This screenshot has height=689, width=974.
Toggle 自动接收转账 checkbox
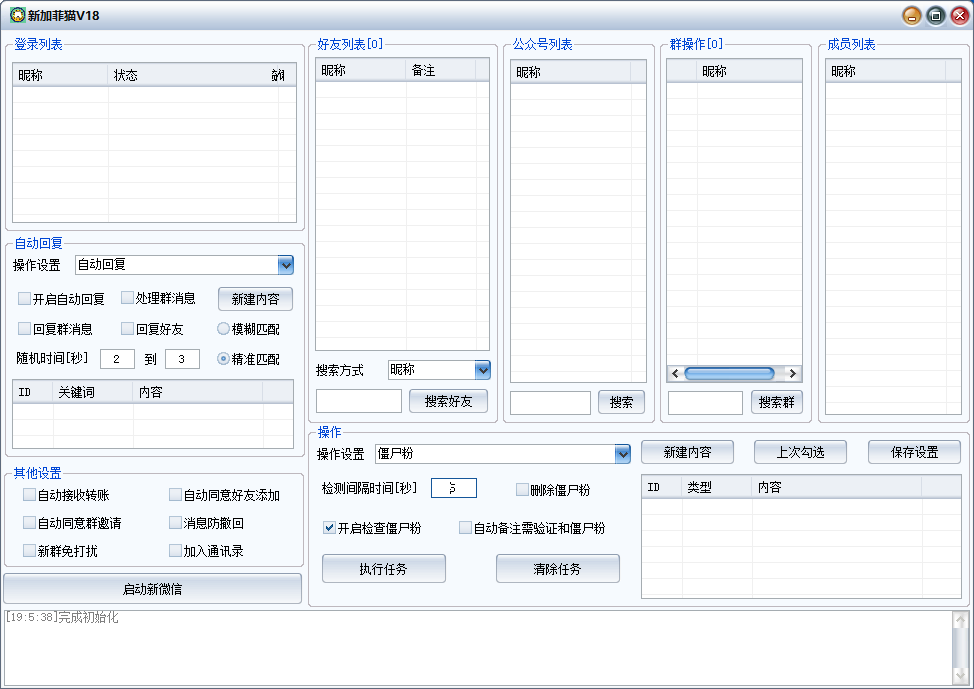tap(30, 495)
